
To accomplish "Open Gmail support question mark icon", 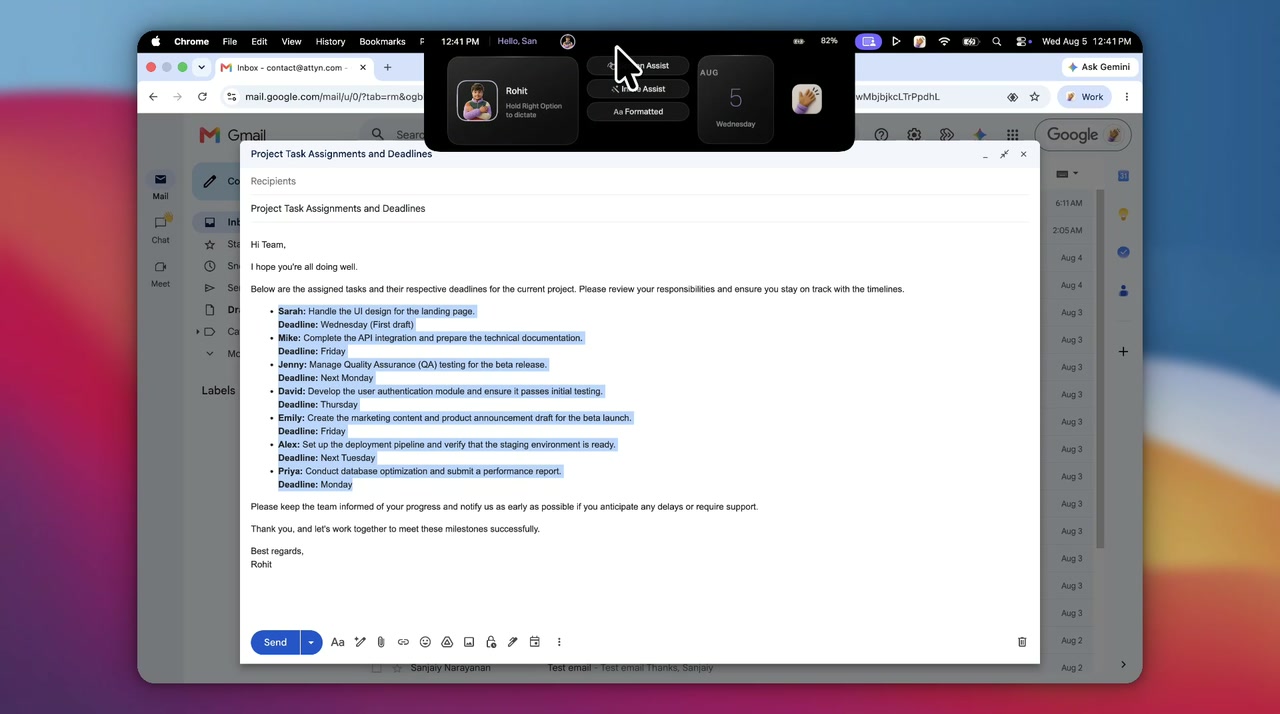I will pos(881,135).
